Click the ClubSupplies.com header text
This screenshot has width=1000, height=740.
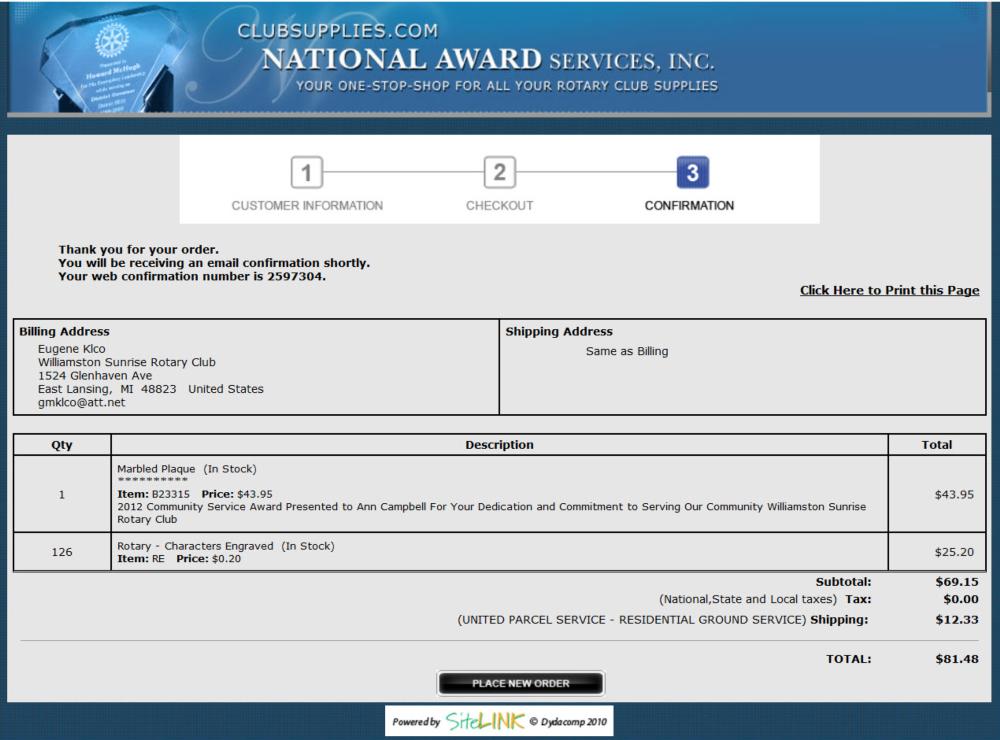click(337, 31)
